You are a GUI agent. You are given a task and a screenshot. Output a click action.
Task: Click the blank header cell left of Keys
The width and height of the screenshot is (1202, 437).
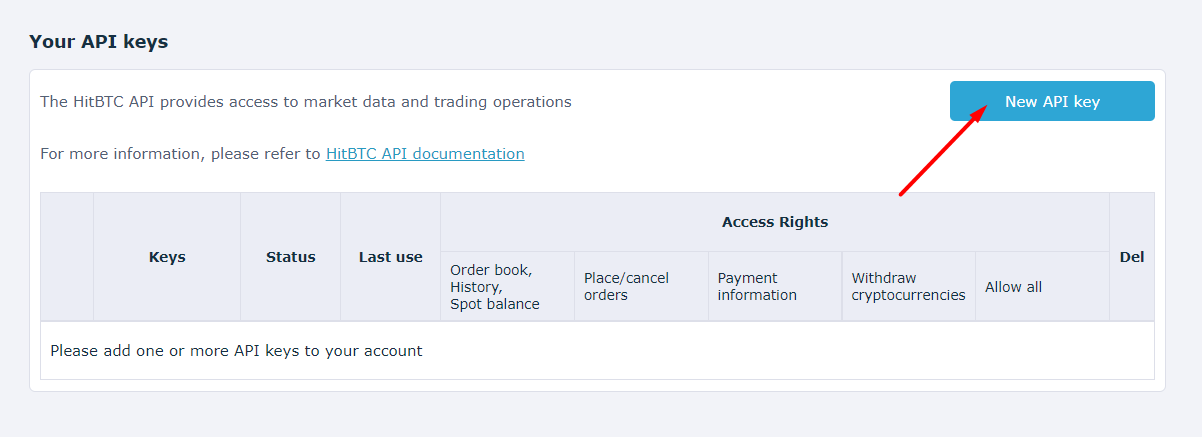pyautogui.click(x=67, y=257)
